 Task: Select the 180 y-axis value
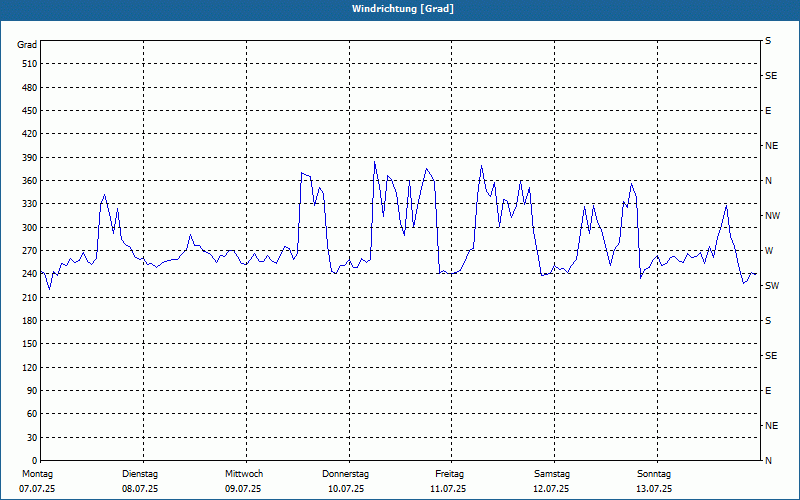point(30,320)
